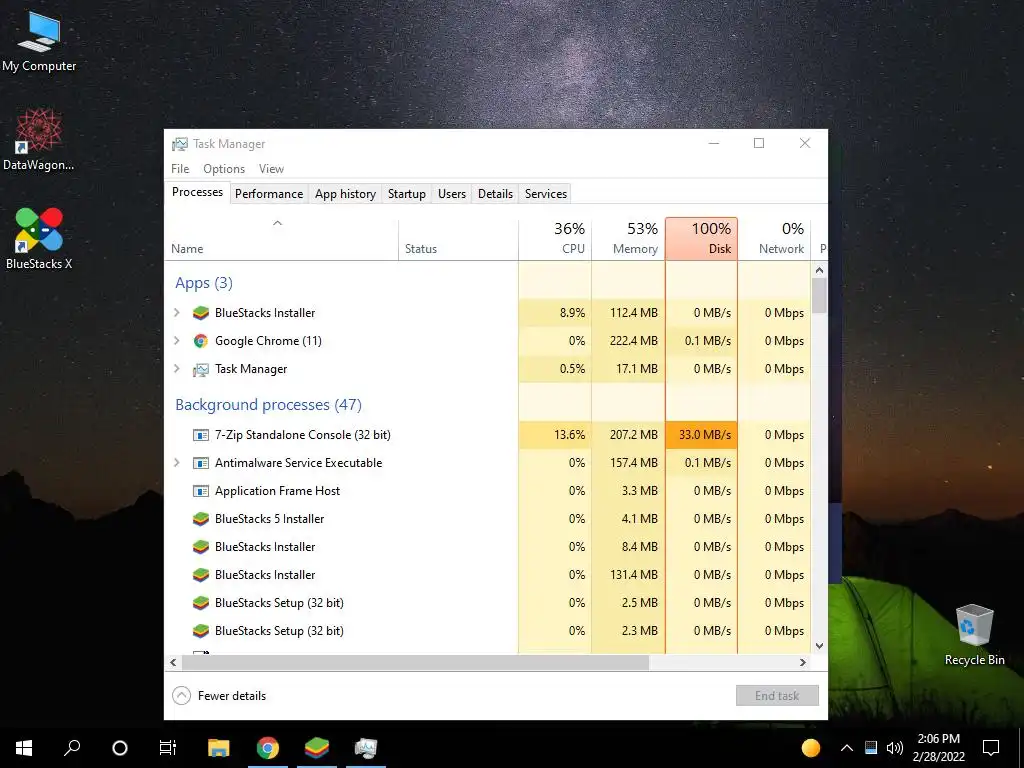Open the volume control in the system tray
The width and height of the screenshot is (1024, 768).
[x=895, y=748]
